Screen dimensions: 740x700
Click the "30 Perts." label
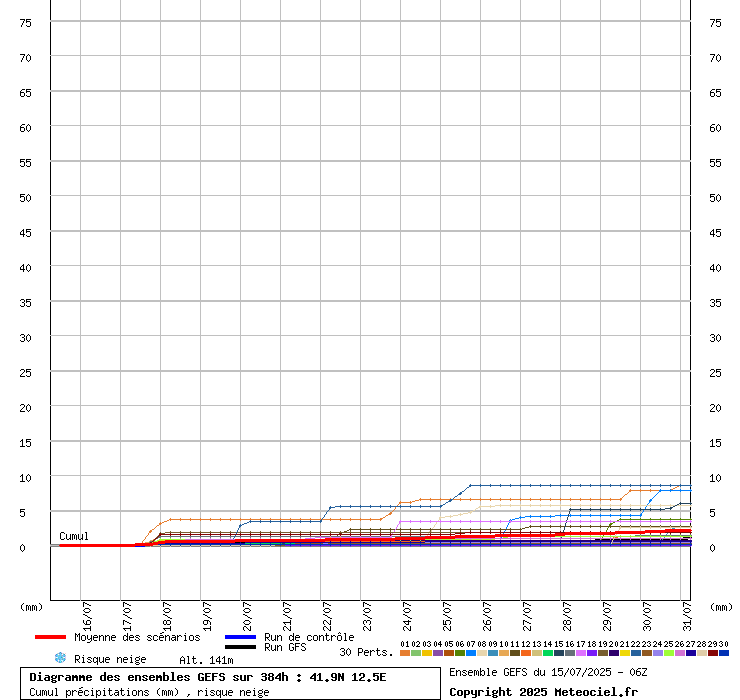click(366, 652)
